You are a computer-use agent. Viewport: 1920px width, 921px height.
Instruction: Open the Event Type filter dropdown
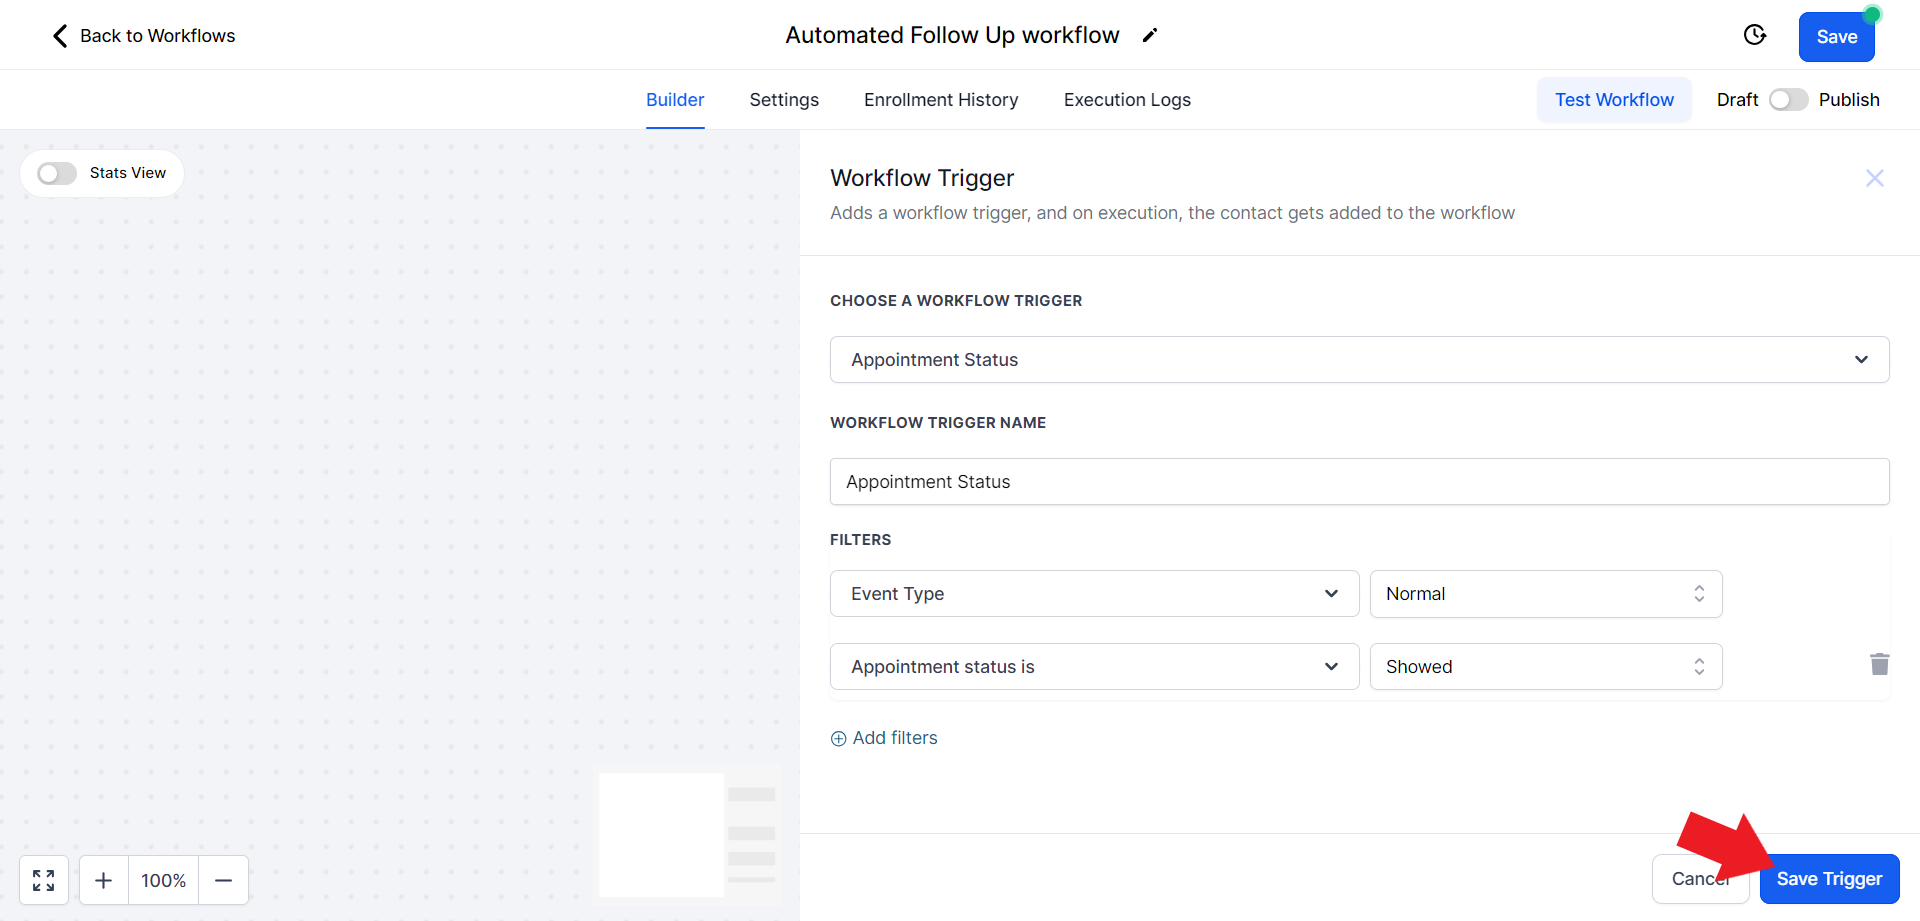[1094, 594]
